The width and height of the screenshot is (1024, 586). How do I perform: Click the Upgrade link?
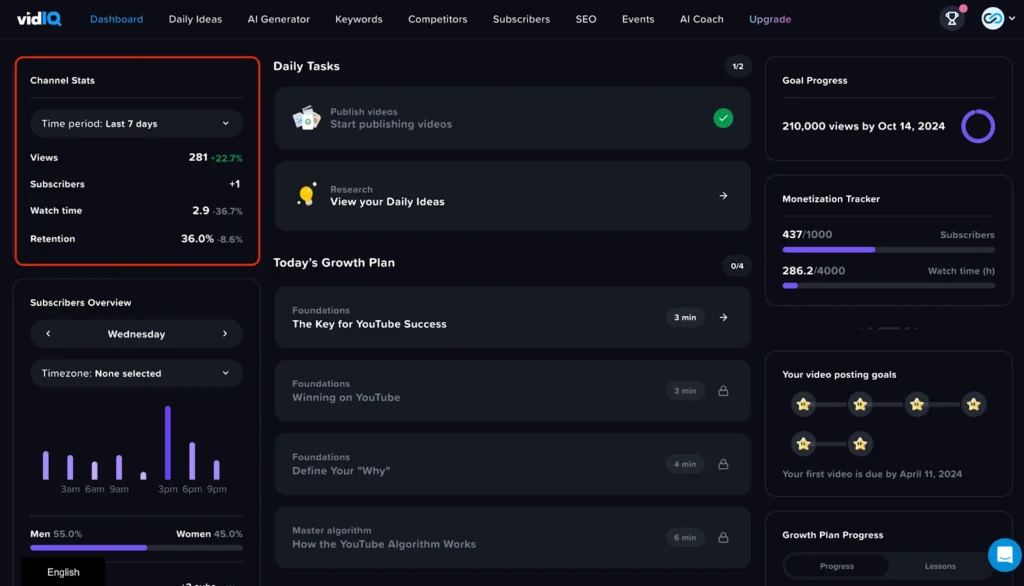coord(769,18)
